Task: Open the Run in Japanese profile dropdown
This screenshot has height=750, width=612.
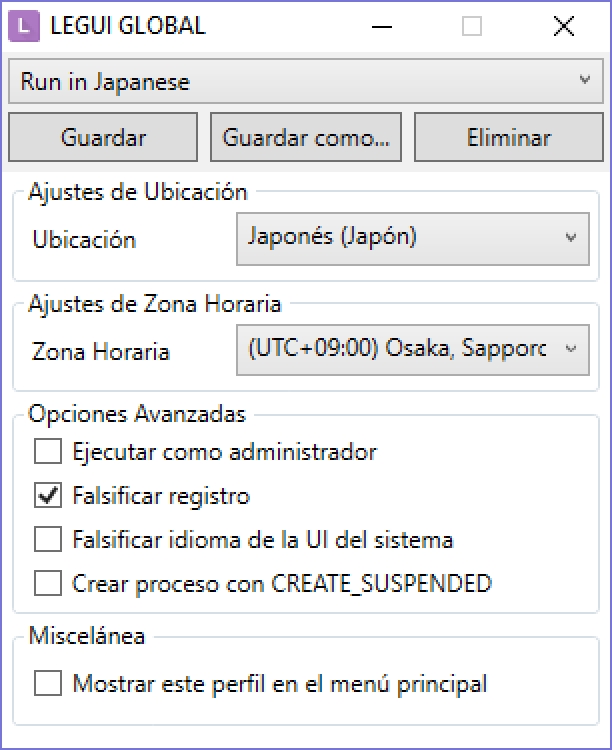Action: coord(306,81)
